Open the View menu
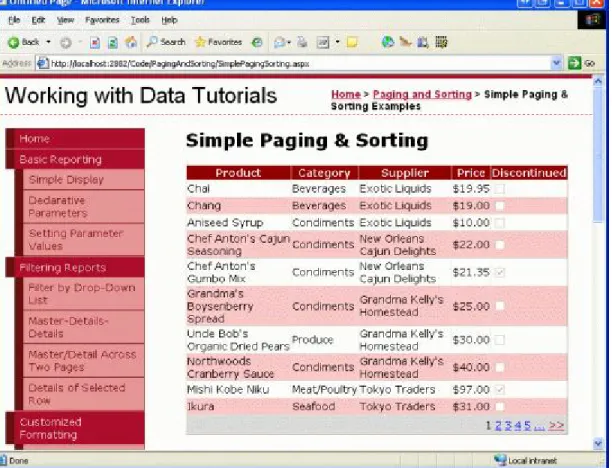 pyautogui.click(x=65, y=20)
